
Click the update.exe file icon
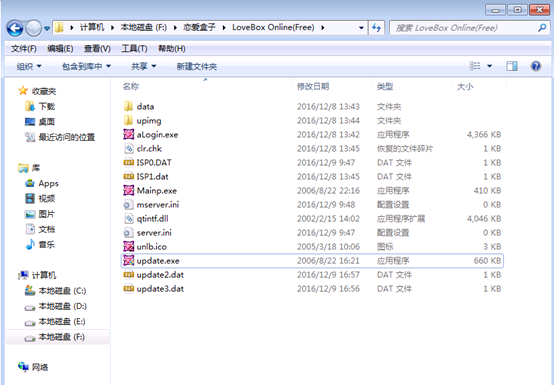(x=129, y=261)
